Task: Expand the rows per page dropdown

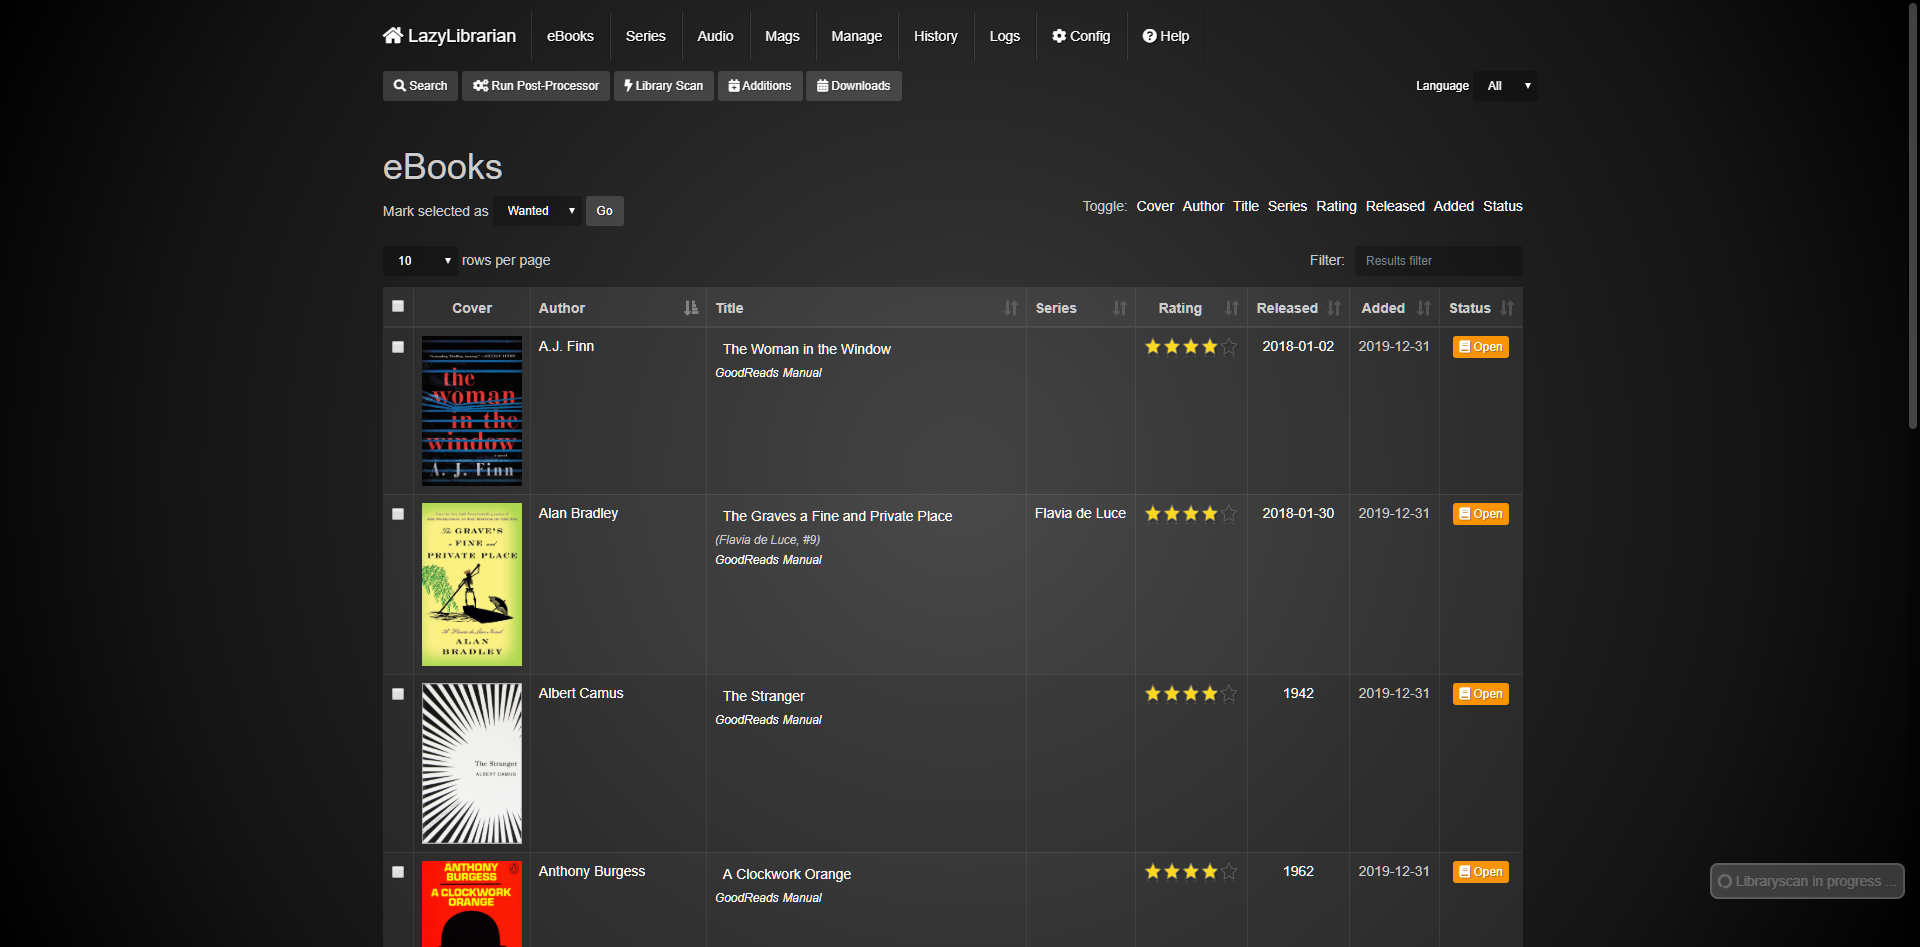Action: (420, 261)
